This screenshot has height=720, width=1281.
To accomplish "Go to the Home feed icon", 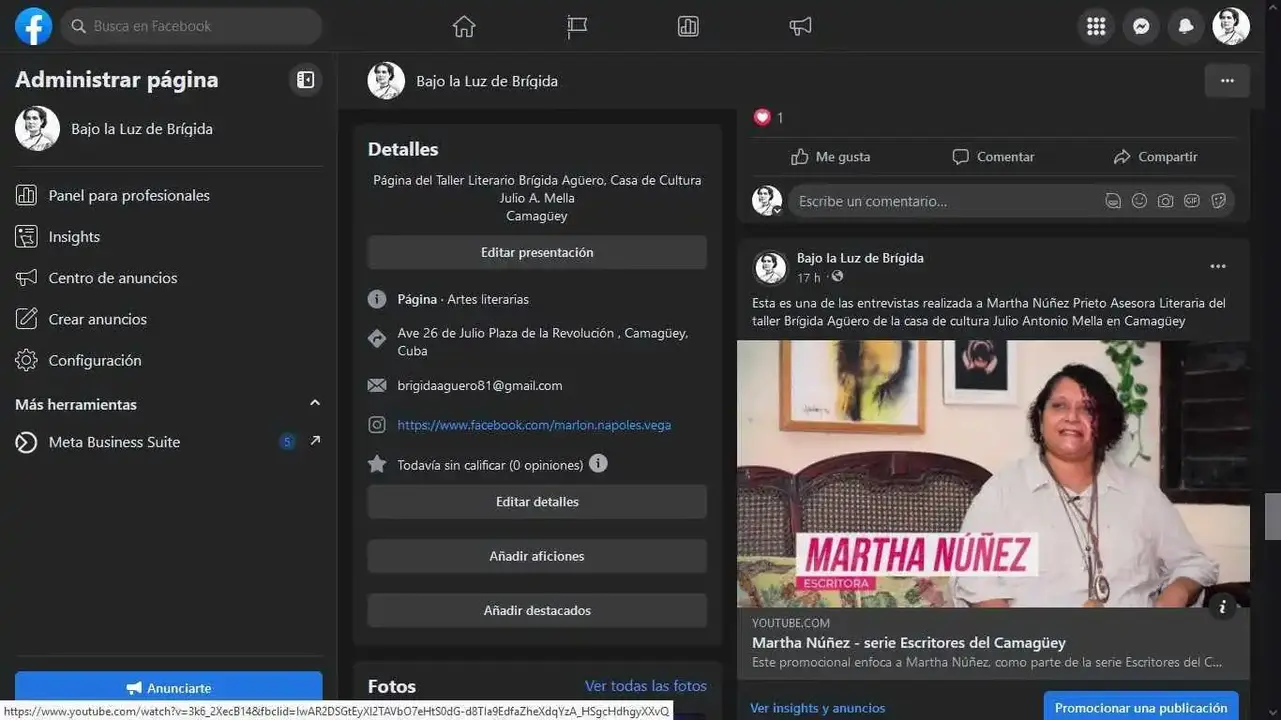I will [464, 27].
